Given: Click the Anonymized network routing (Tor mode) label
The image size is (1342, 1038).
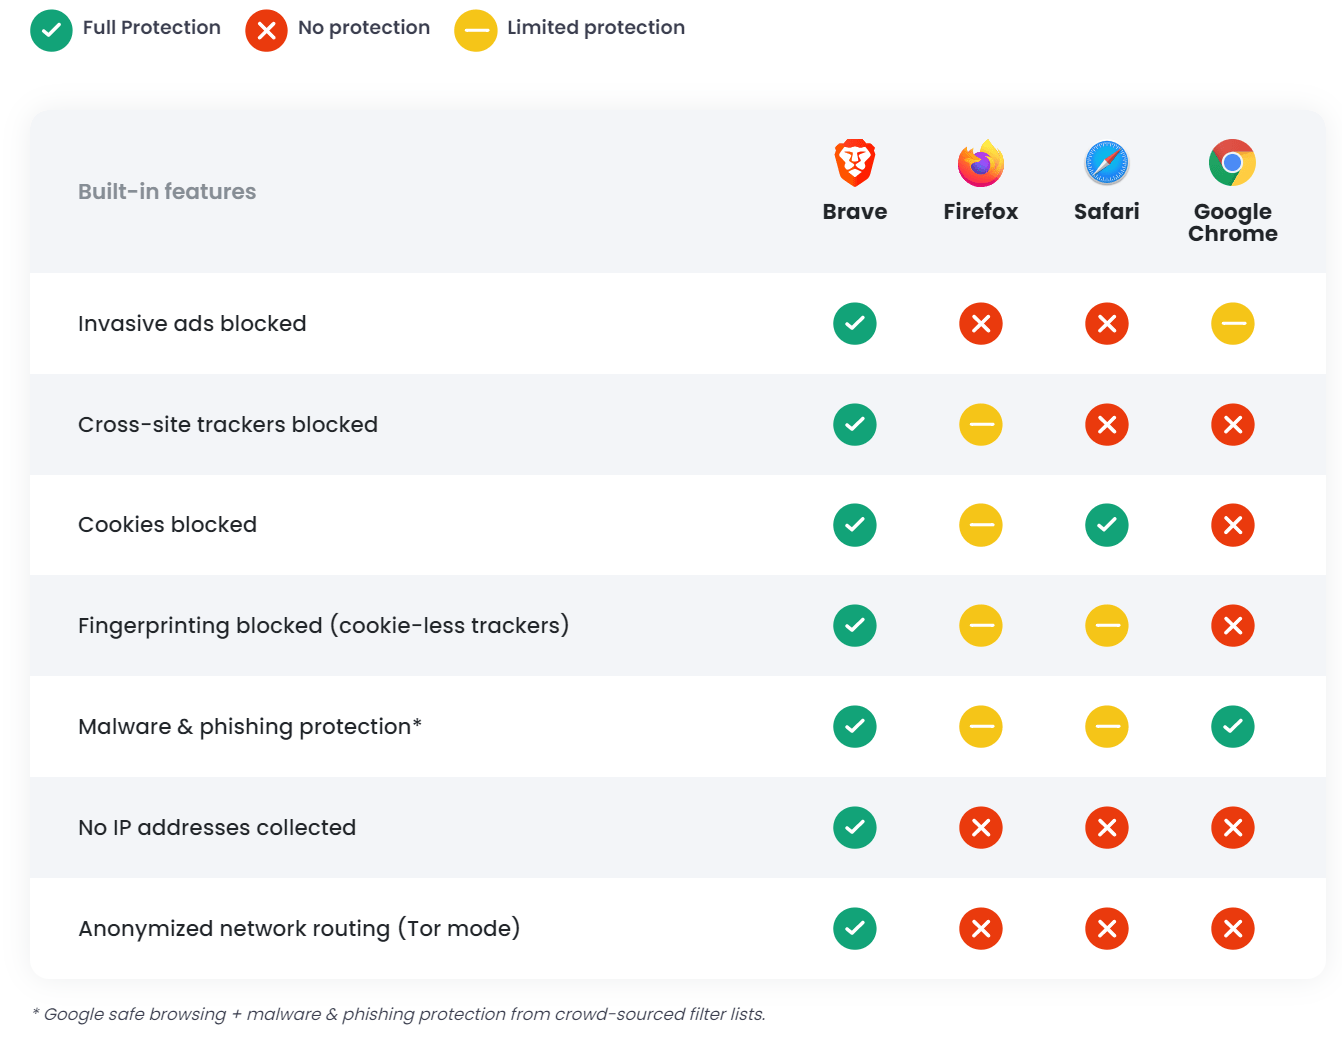Looking at the screenshot, I should pos(299,929).
